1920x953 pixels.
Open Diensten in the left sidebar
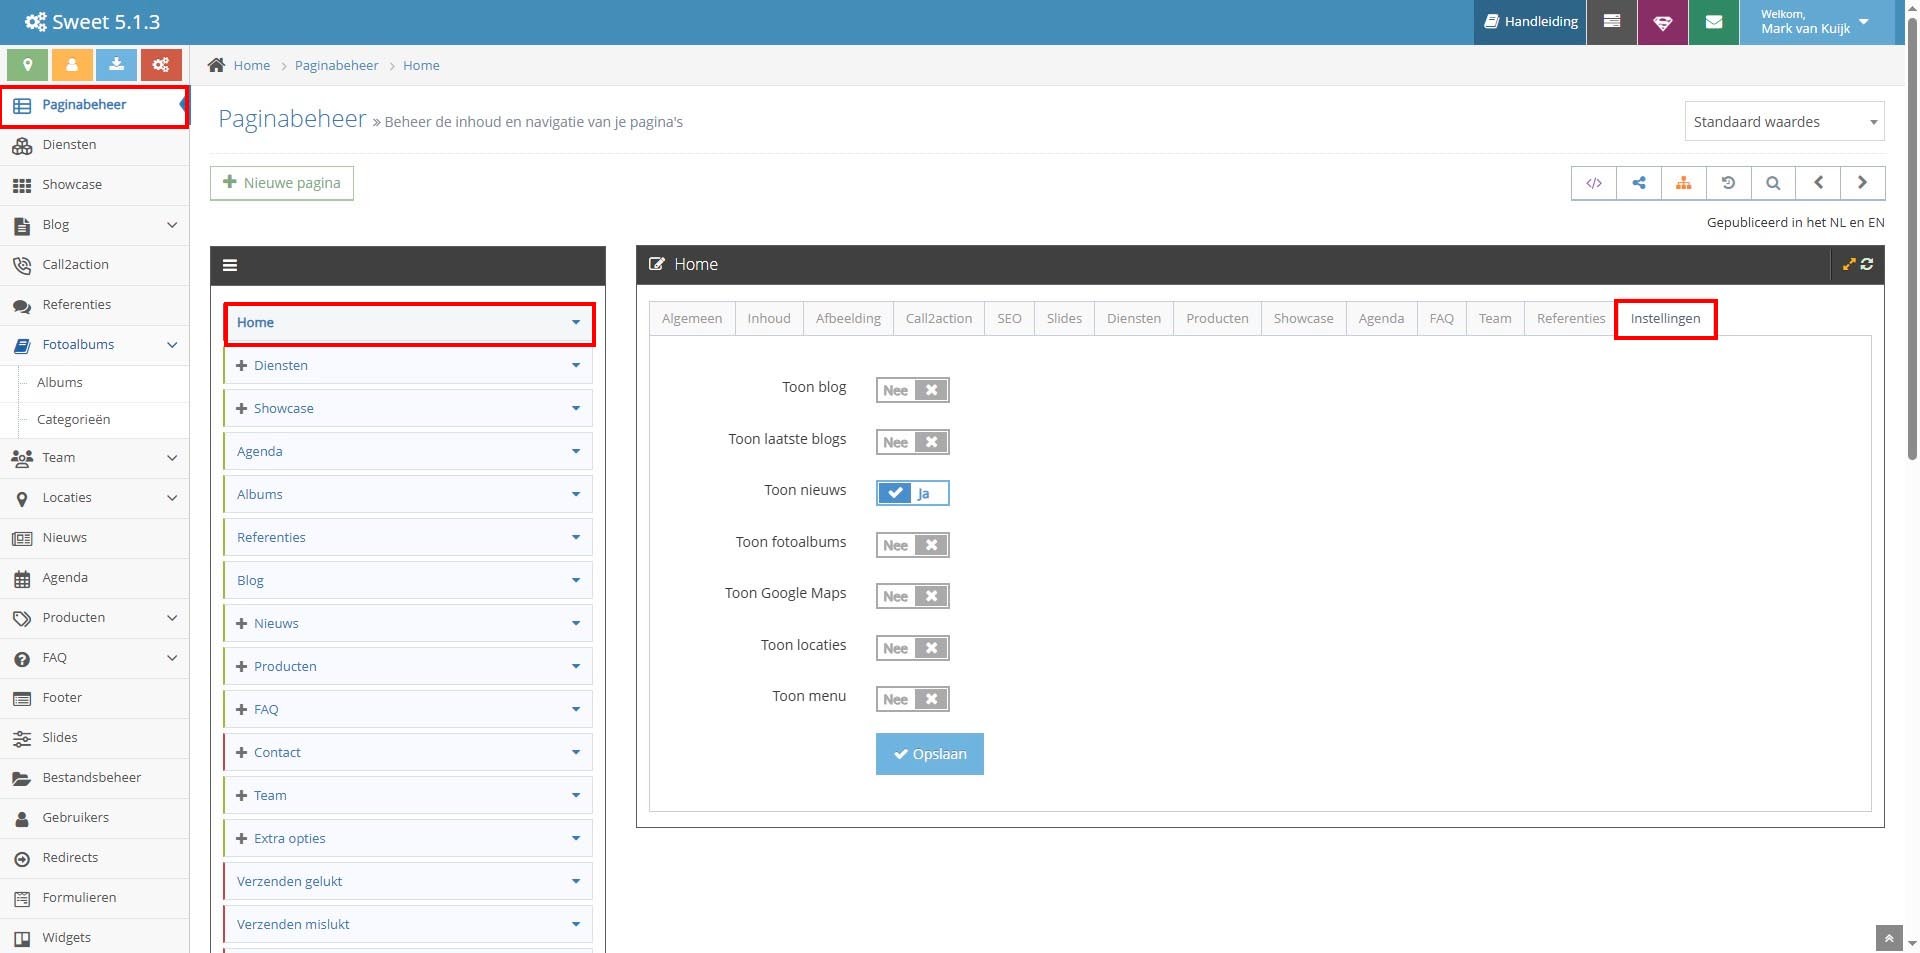coord(95,145)
